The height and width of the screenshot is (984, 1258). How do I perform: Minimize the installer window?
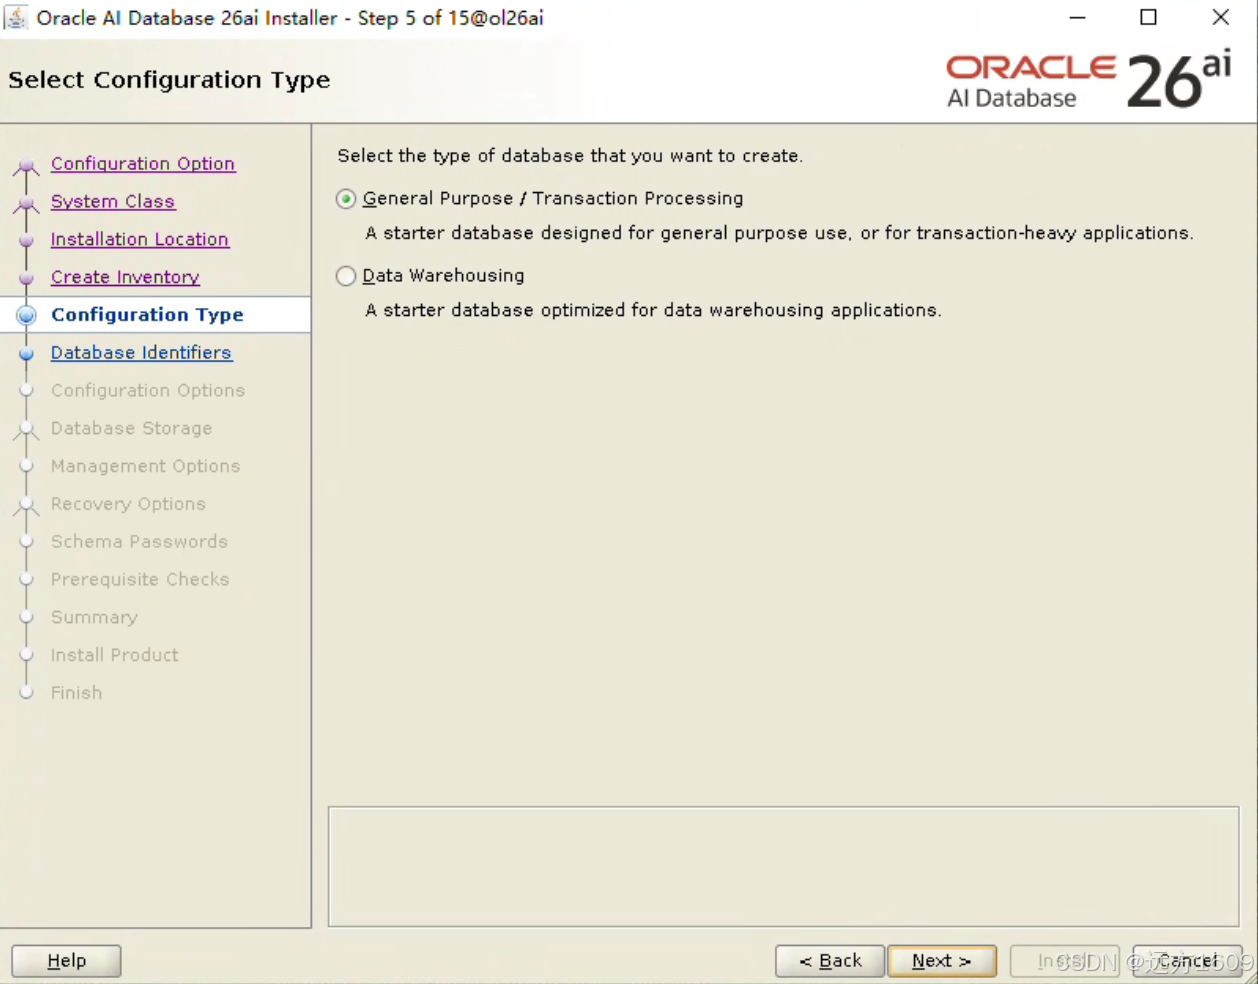click(x=1077, y=17)
